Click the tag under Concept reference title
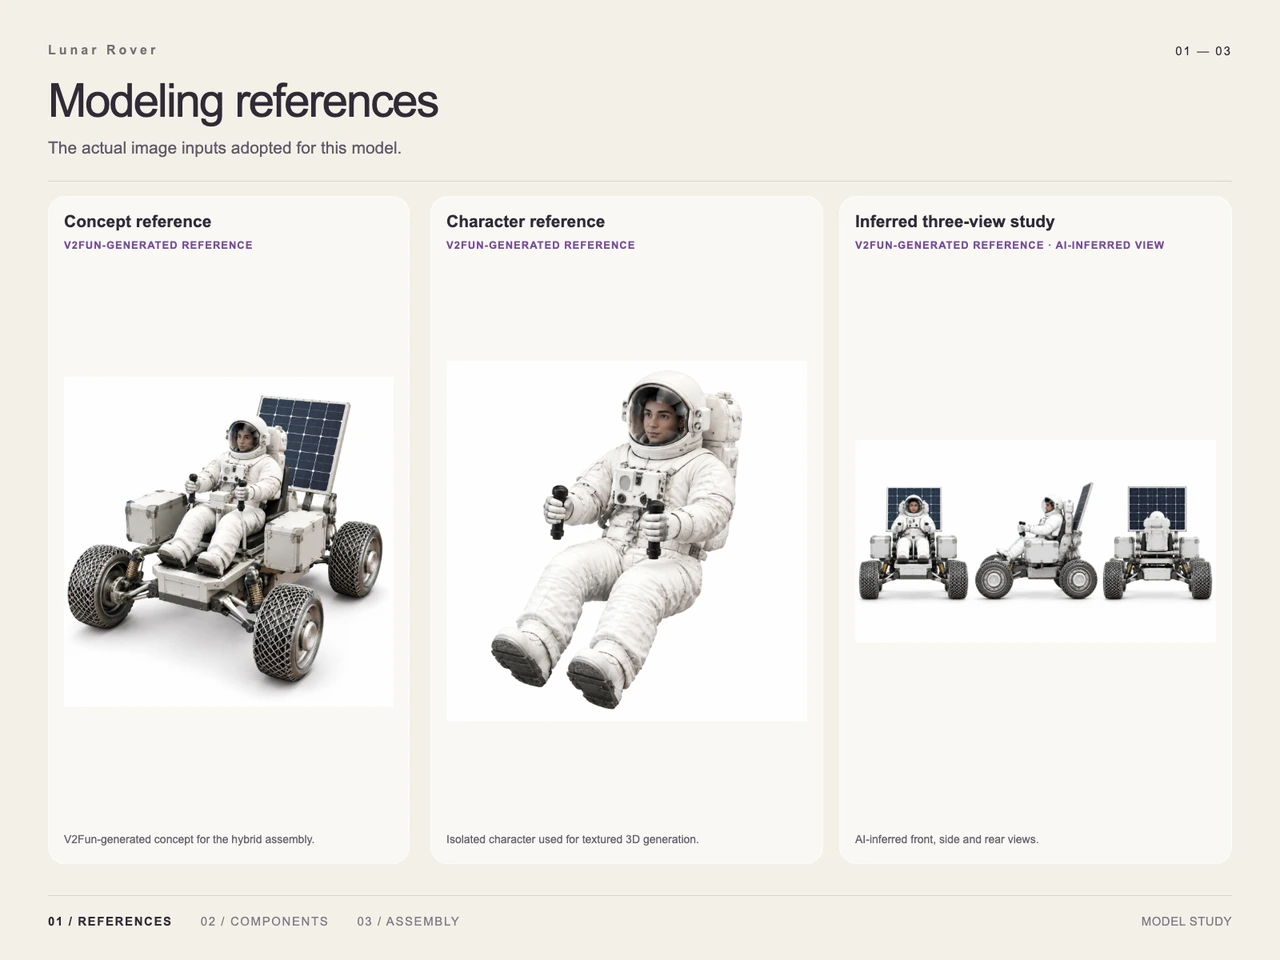This screenshot has width=1280, height=960. (x=158, y=245)
